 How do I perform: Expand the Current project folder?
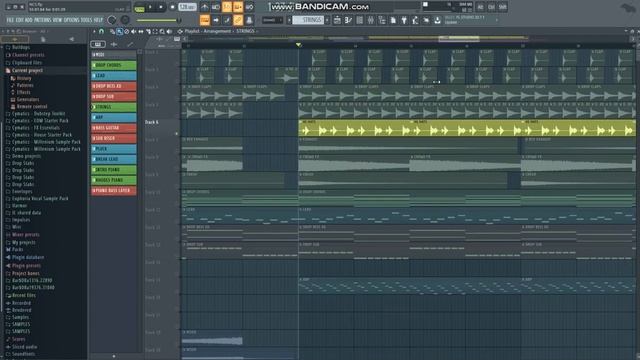tap(27, 71)
